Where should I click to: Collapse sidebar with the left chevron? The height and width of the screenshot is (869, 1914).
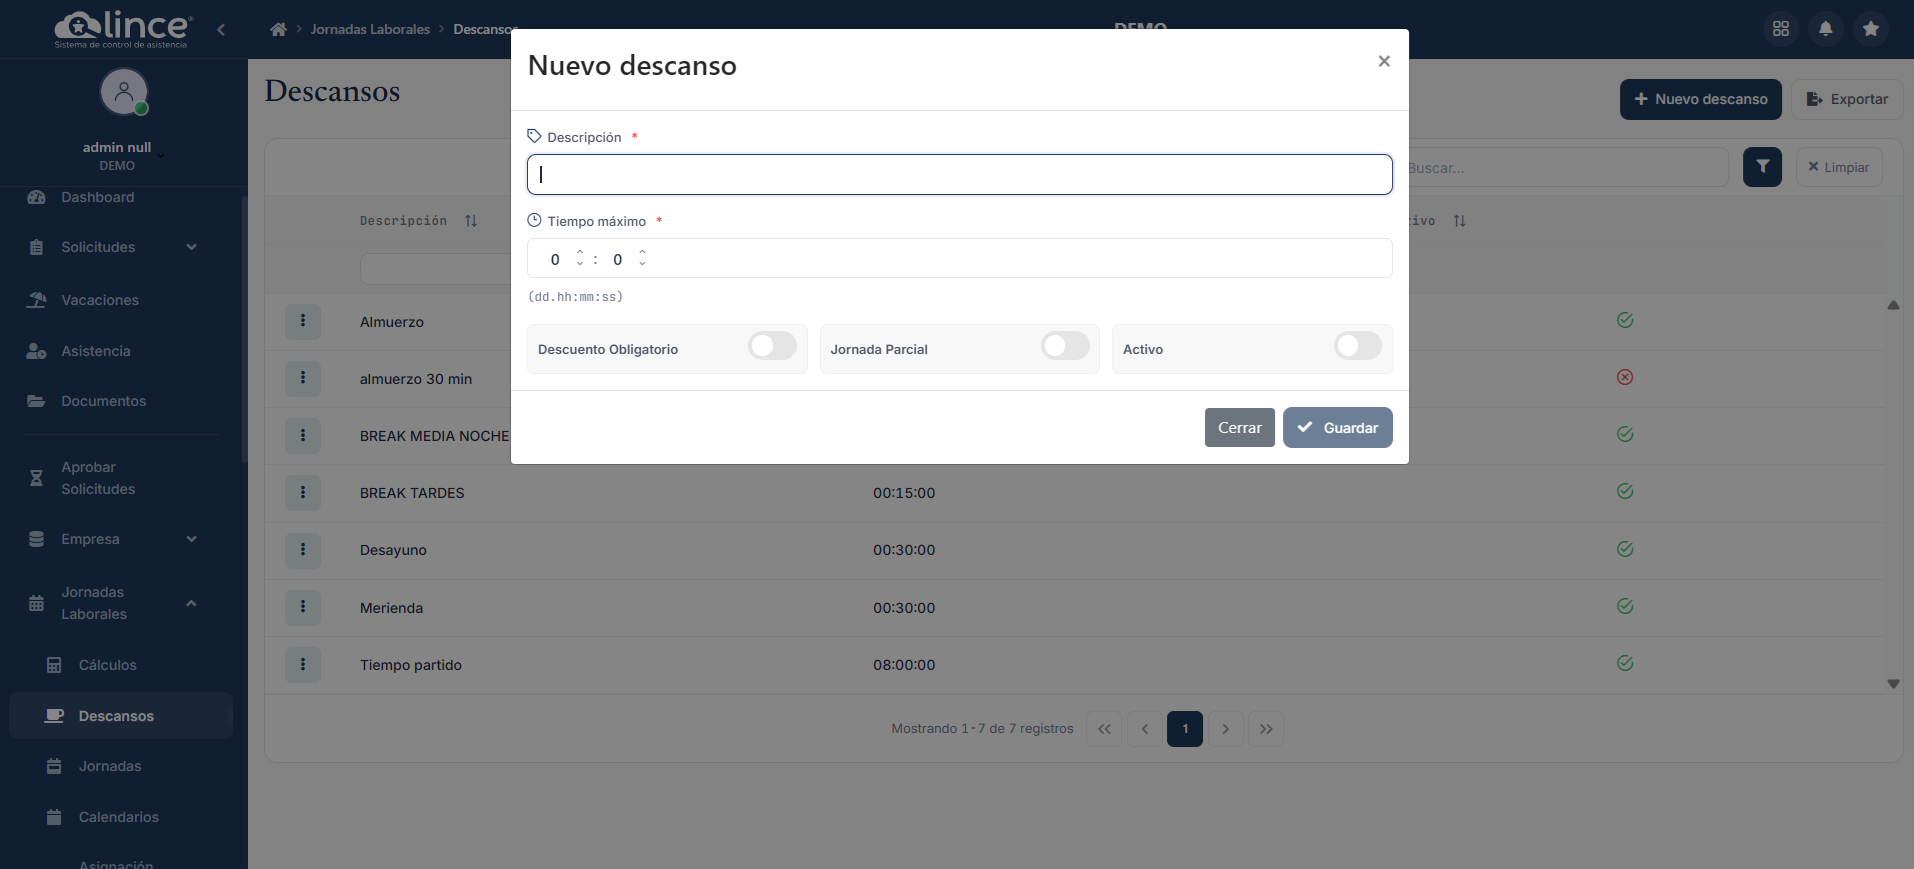[221, 29]
